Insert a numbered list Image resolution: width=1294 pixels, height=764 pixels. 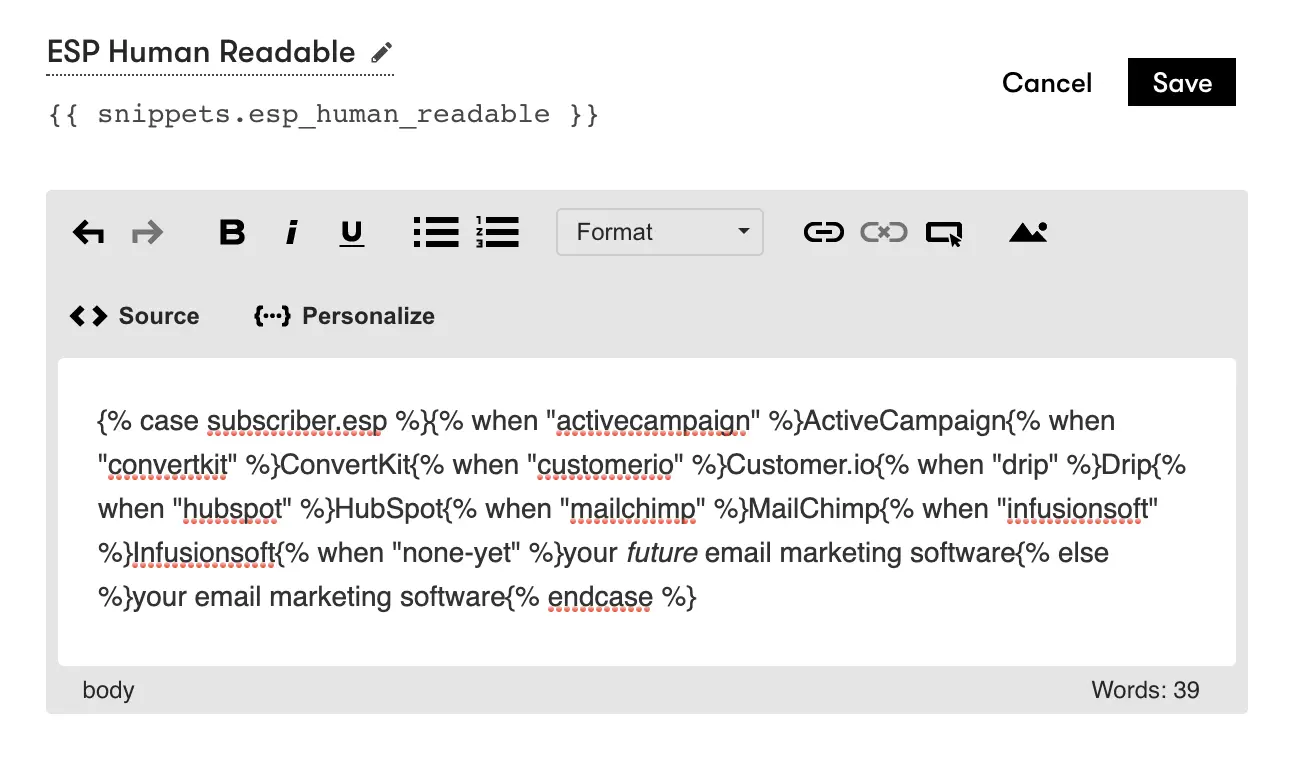[x=497, y=232]
